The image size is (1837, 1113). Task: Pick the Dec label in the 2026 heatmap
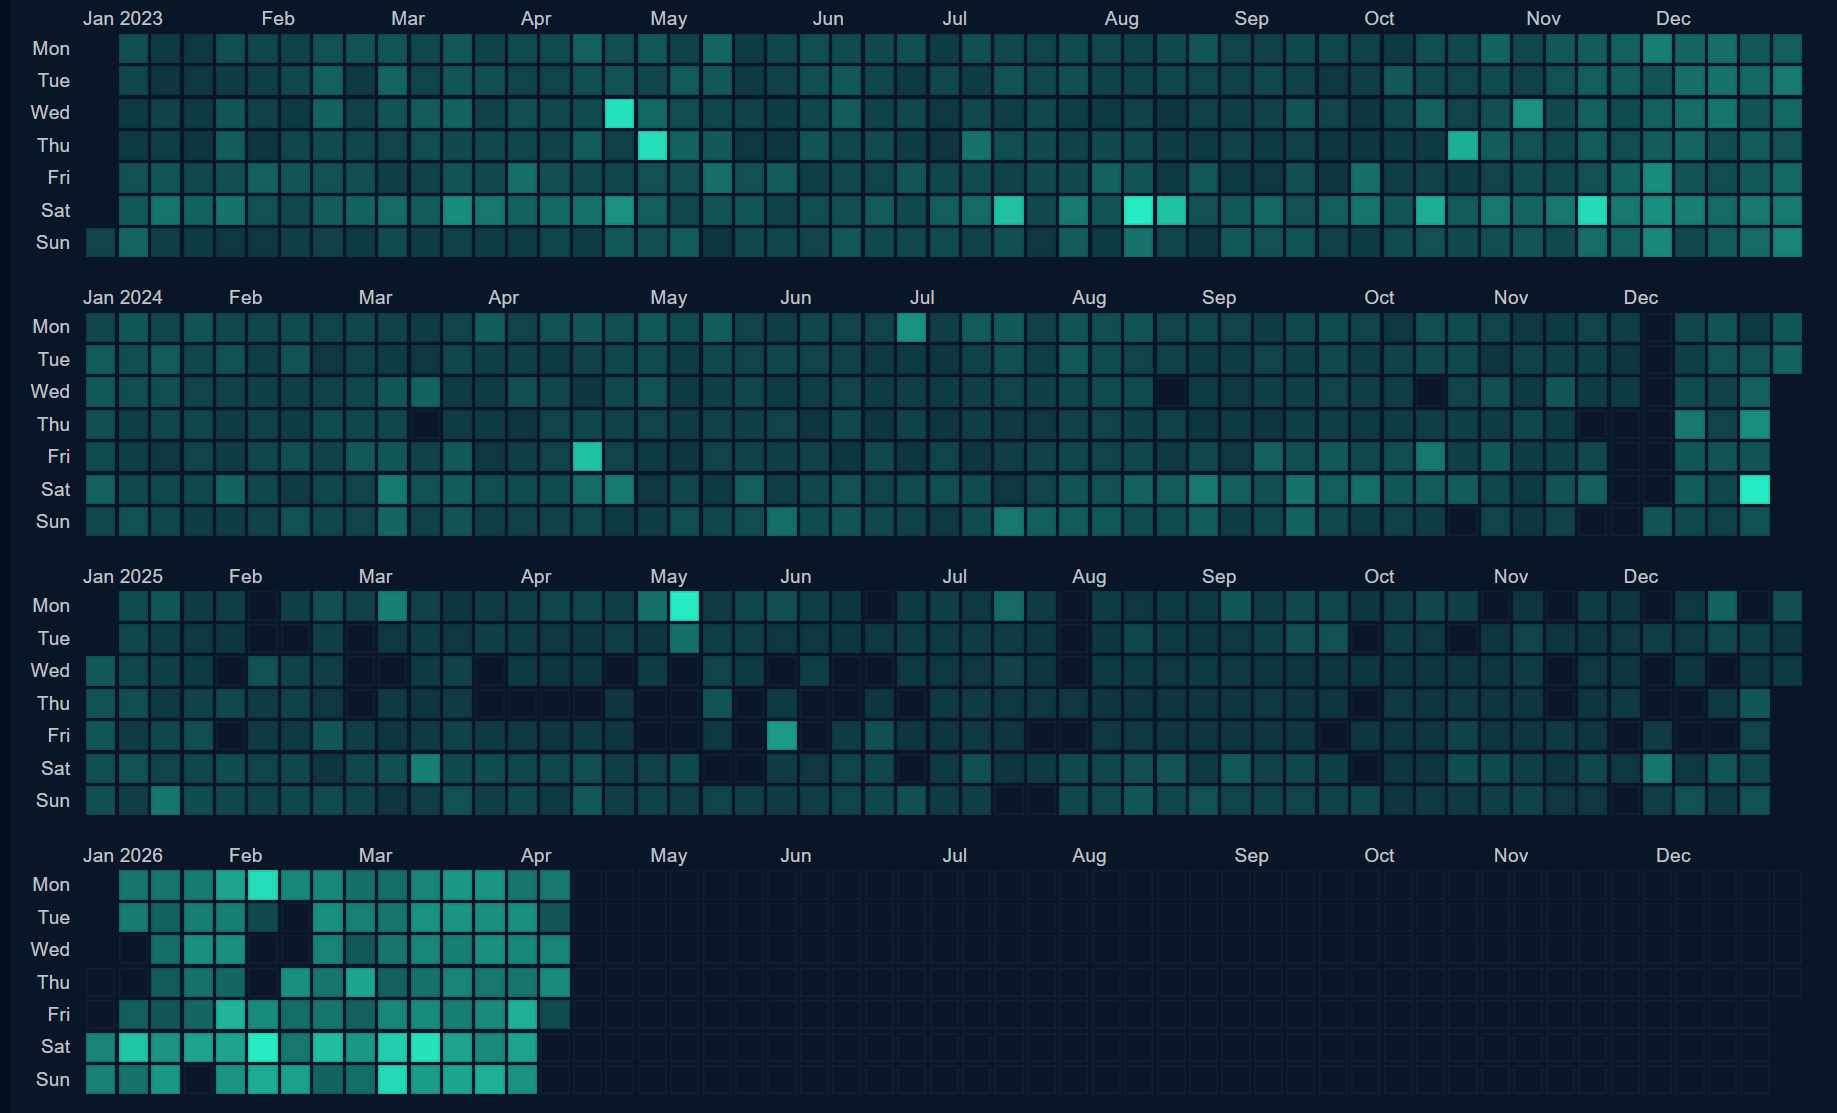(x=1673, y=855)
